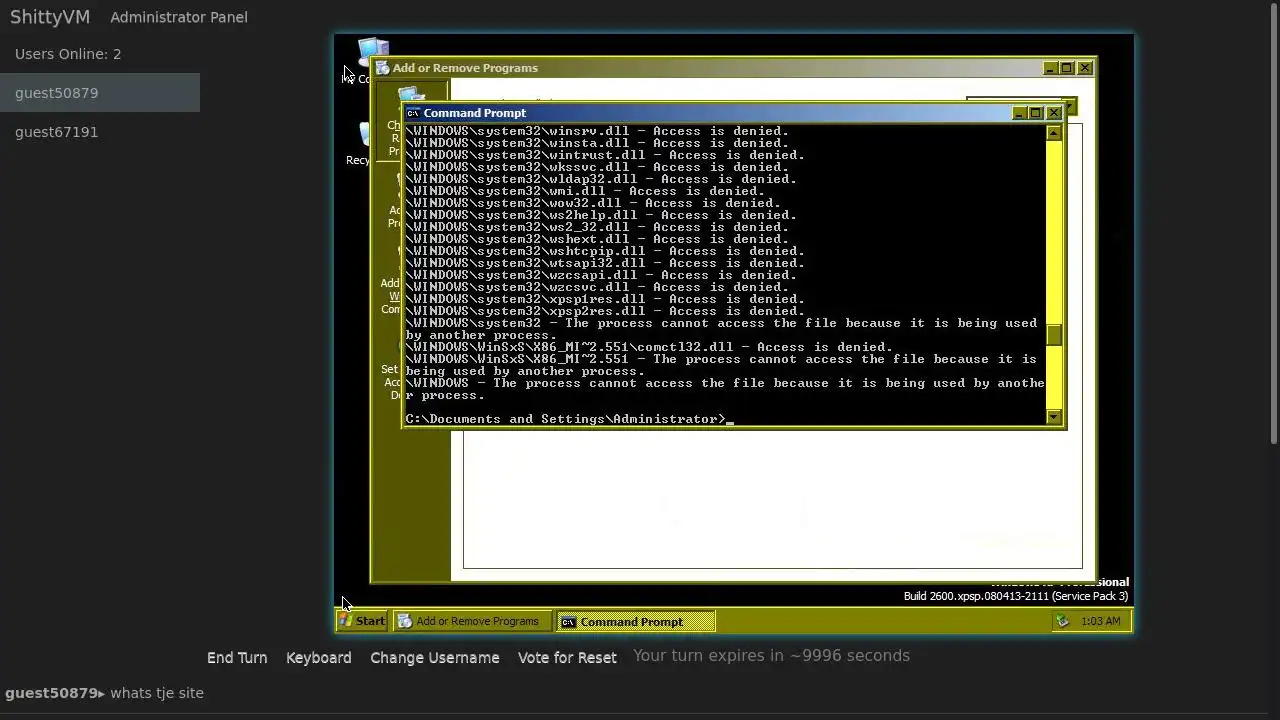Close the Add or Remove Programs window
The height and width of the screenshot is (720, 1280).
tap(1085, 68)
